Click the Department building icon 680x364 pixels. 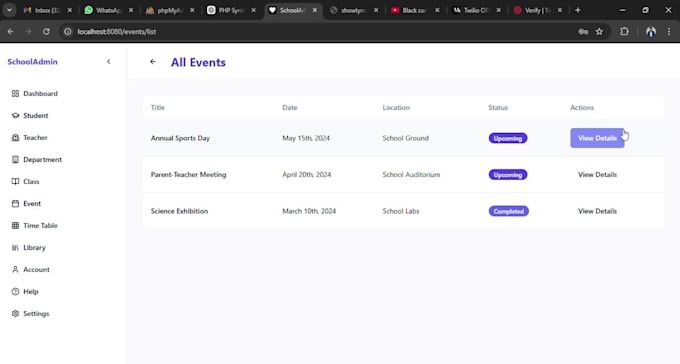(15, 160)
